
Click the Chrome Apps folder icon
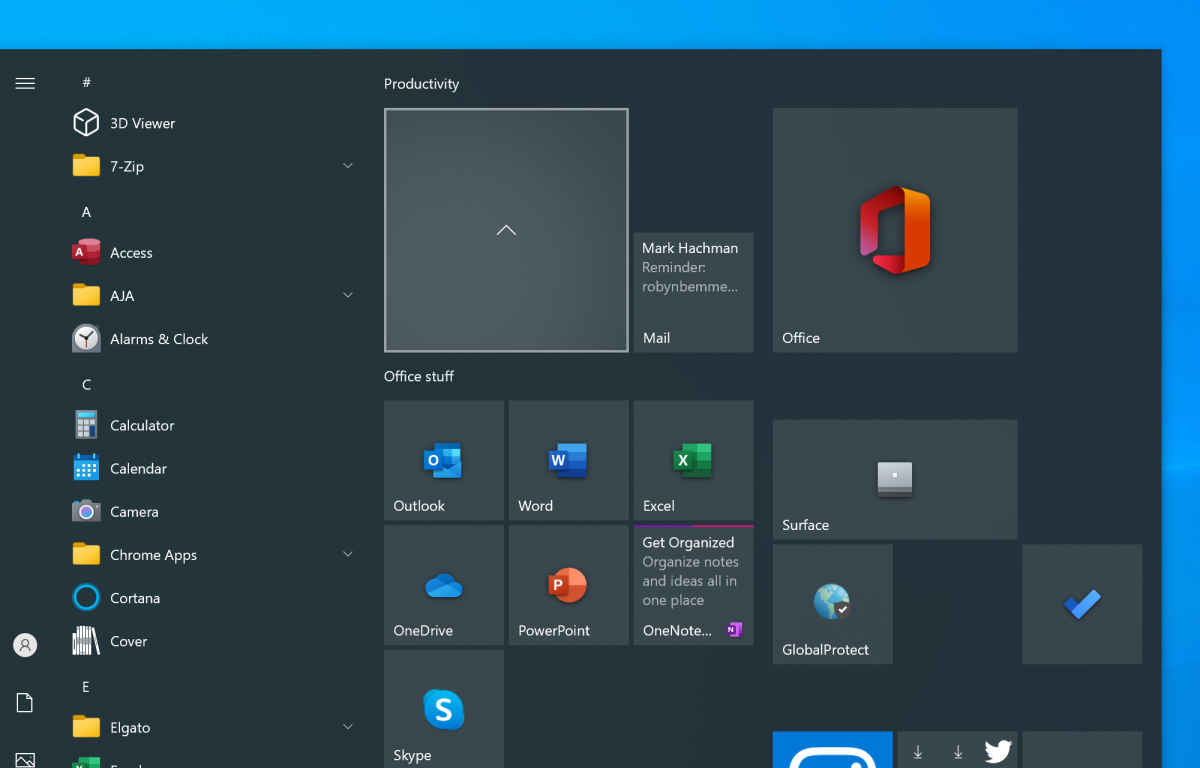click(86, 555)
